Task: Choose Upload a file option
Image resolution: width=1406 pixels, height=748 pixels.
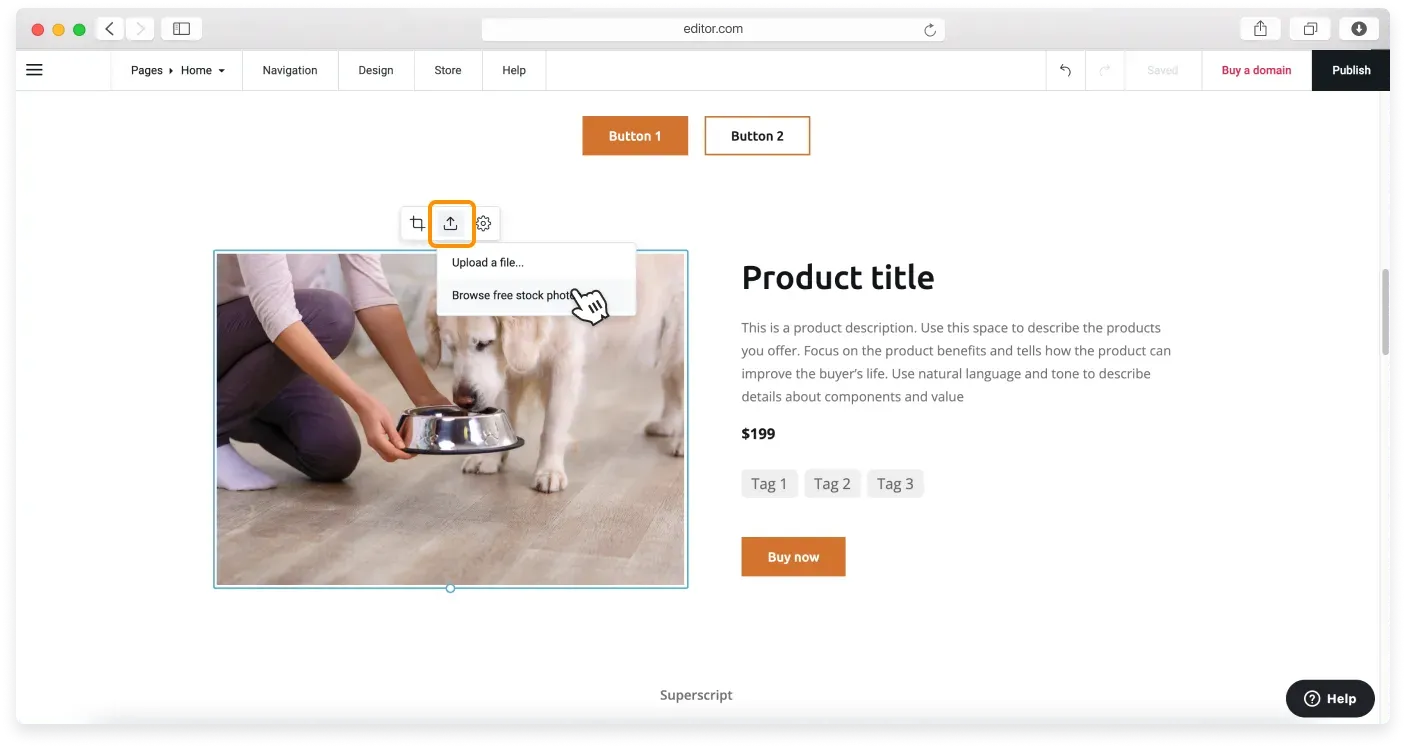Action: click(x=536, y=263)
